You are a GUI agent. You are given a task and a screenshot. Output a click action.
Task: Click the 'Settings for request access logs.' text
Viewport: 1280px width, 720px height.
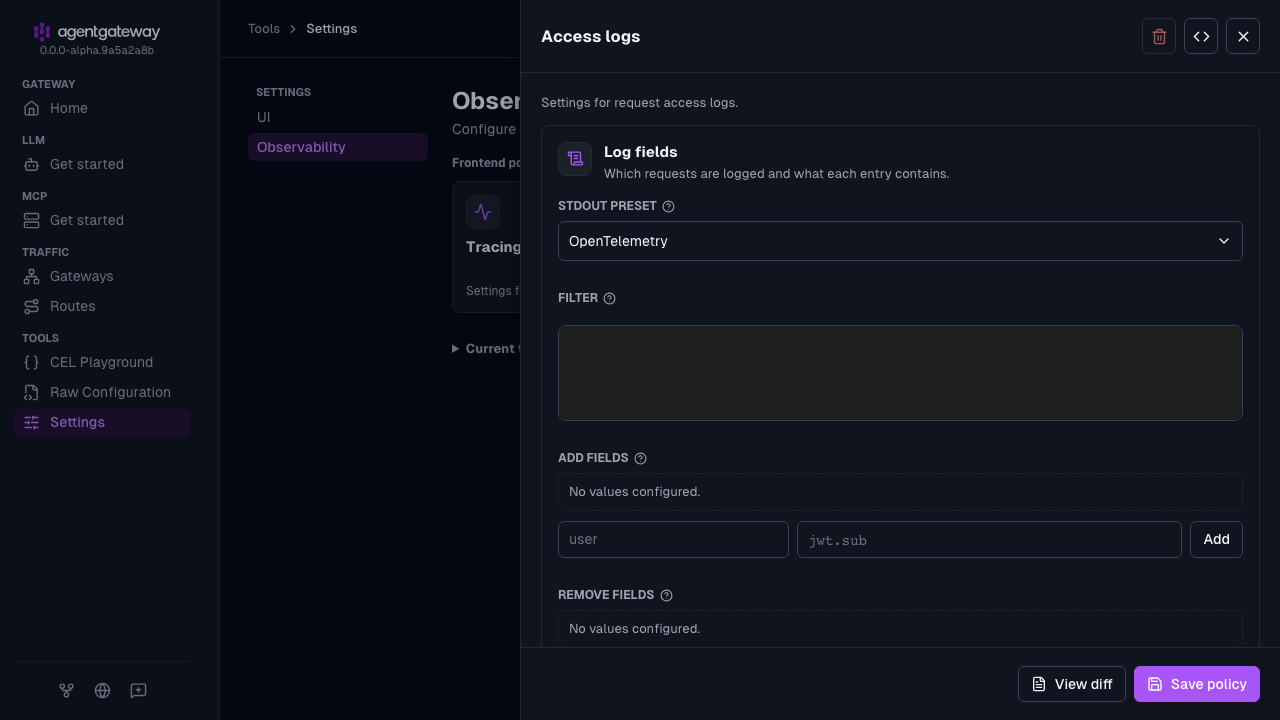(x=640, y=103)
